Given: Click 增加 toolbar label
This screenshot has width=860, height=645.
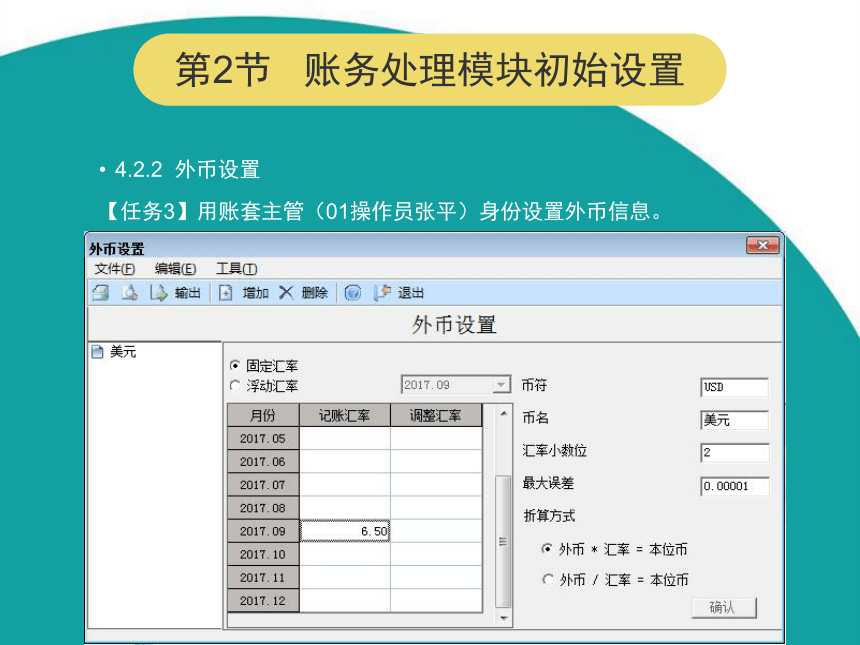Looking at the screenshot, I should click(x=256, y=293).
